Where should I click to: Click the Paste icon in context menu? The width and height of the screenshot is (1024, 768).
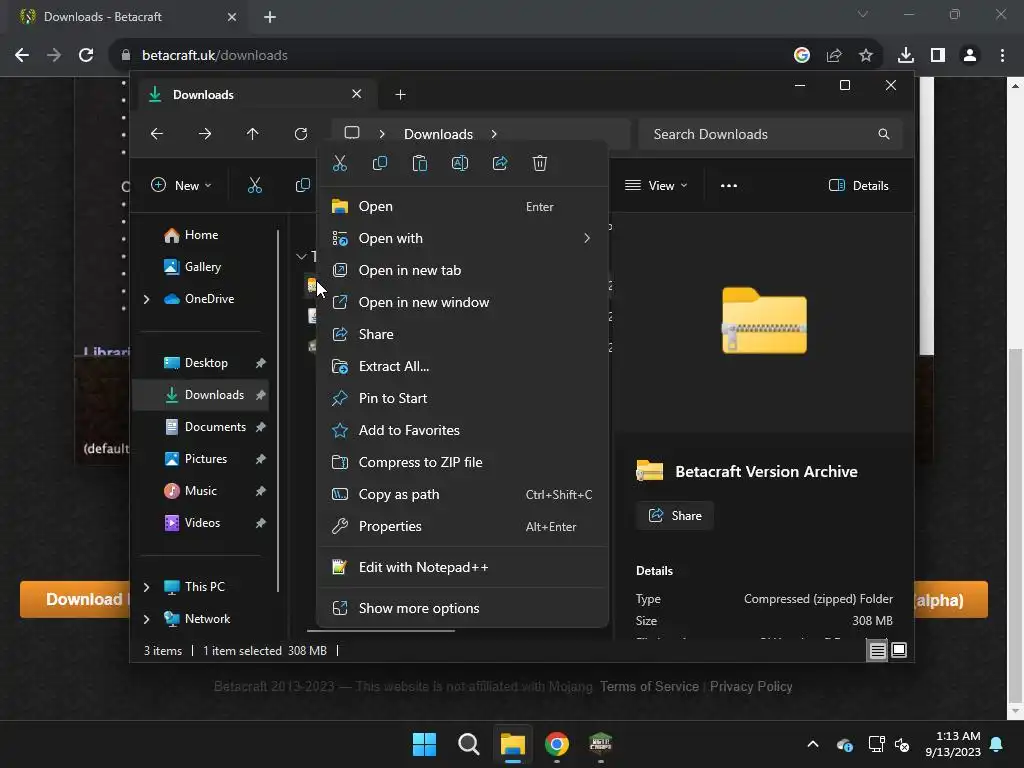(420, 163)
